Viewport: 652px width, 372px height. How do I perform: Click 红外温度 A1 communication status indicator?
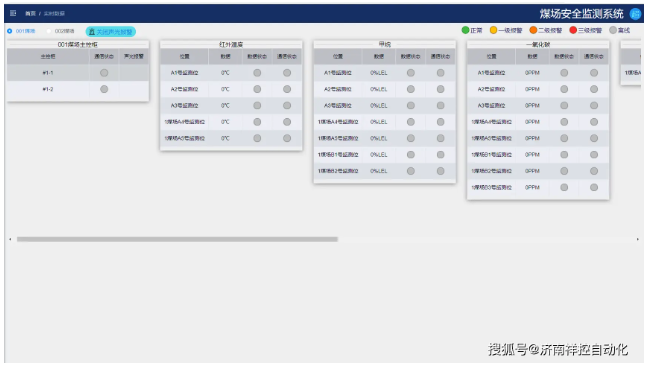(287, 73)
